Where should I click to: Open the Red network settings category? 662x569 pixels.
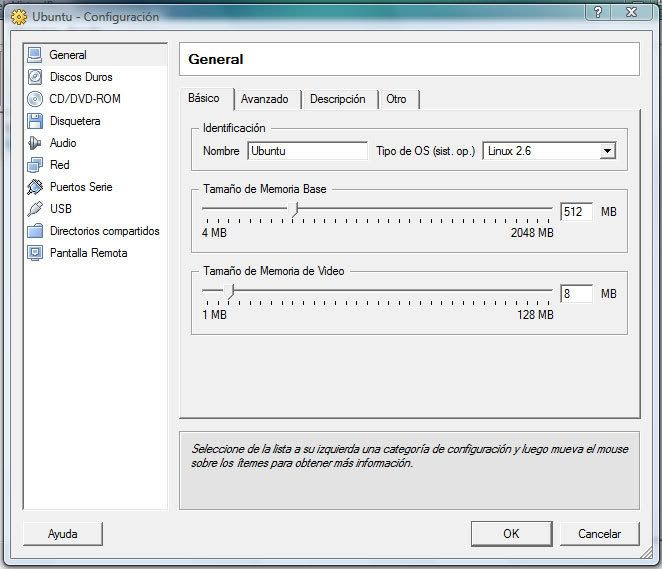60,165
